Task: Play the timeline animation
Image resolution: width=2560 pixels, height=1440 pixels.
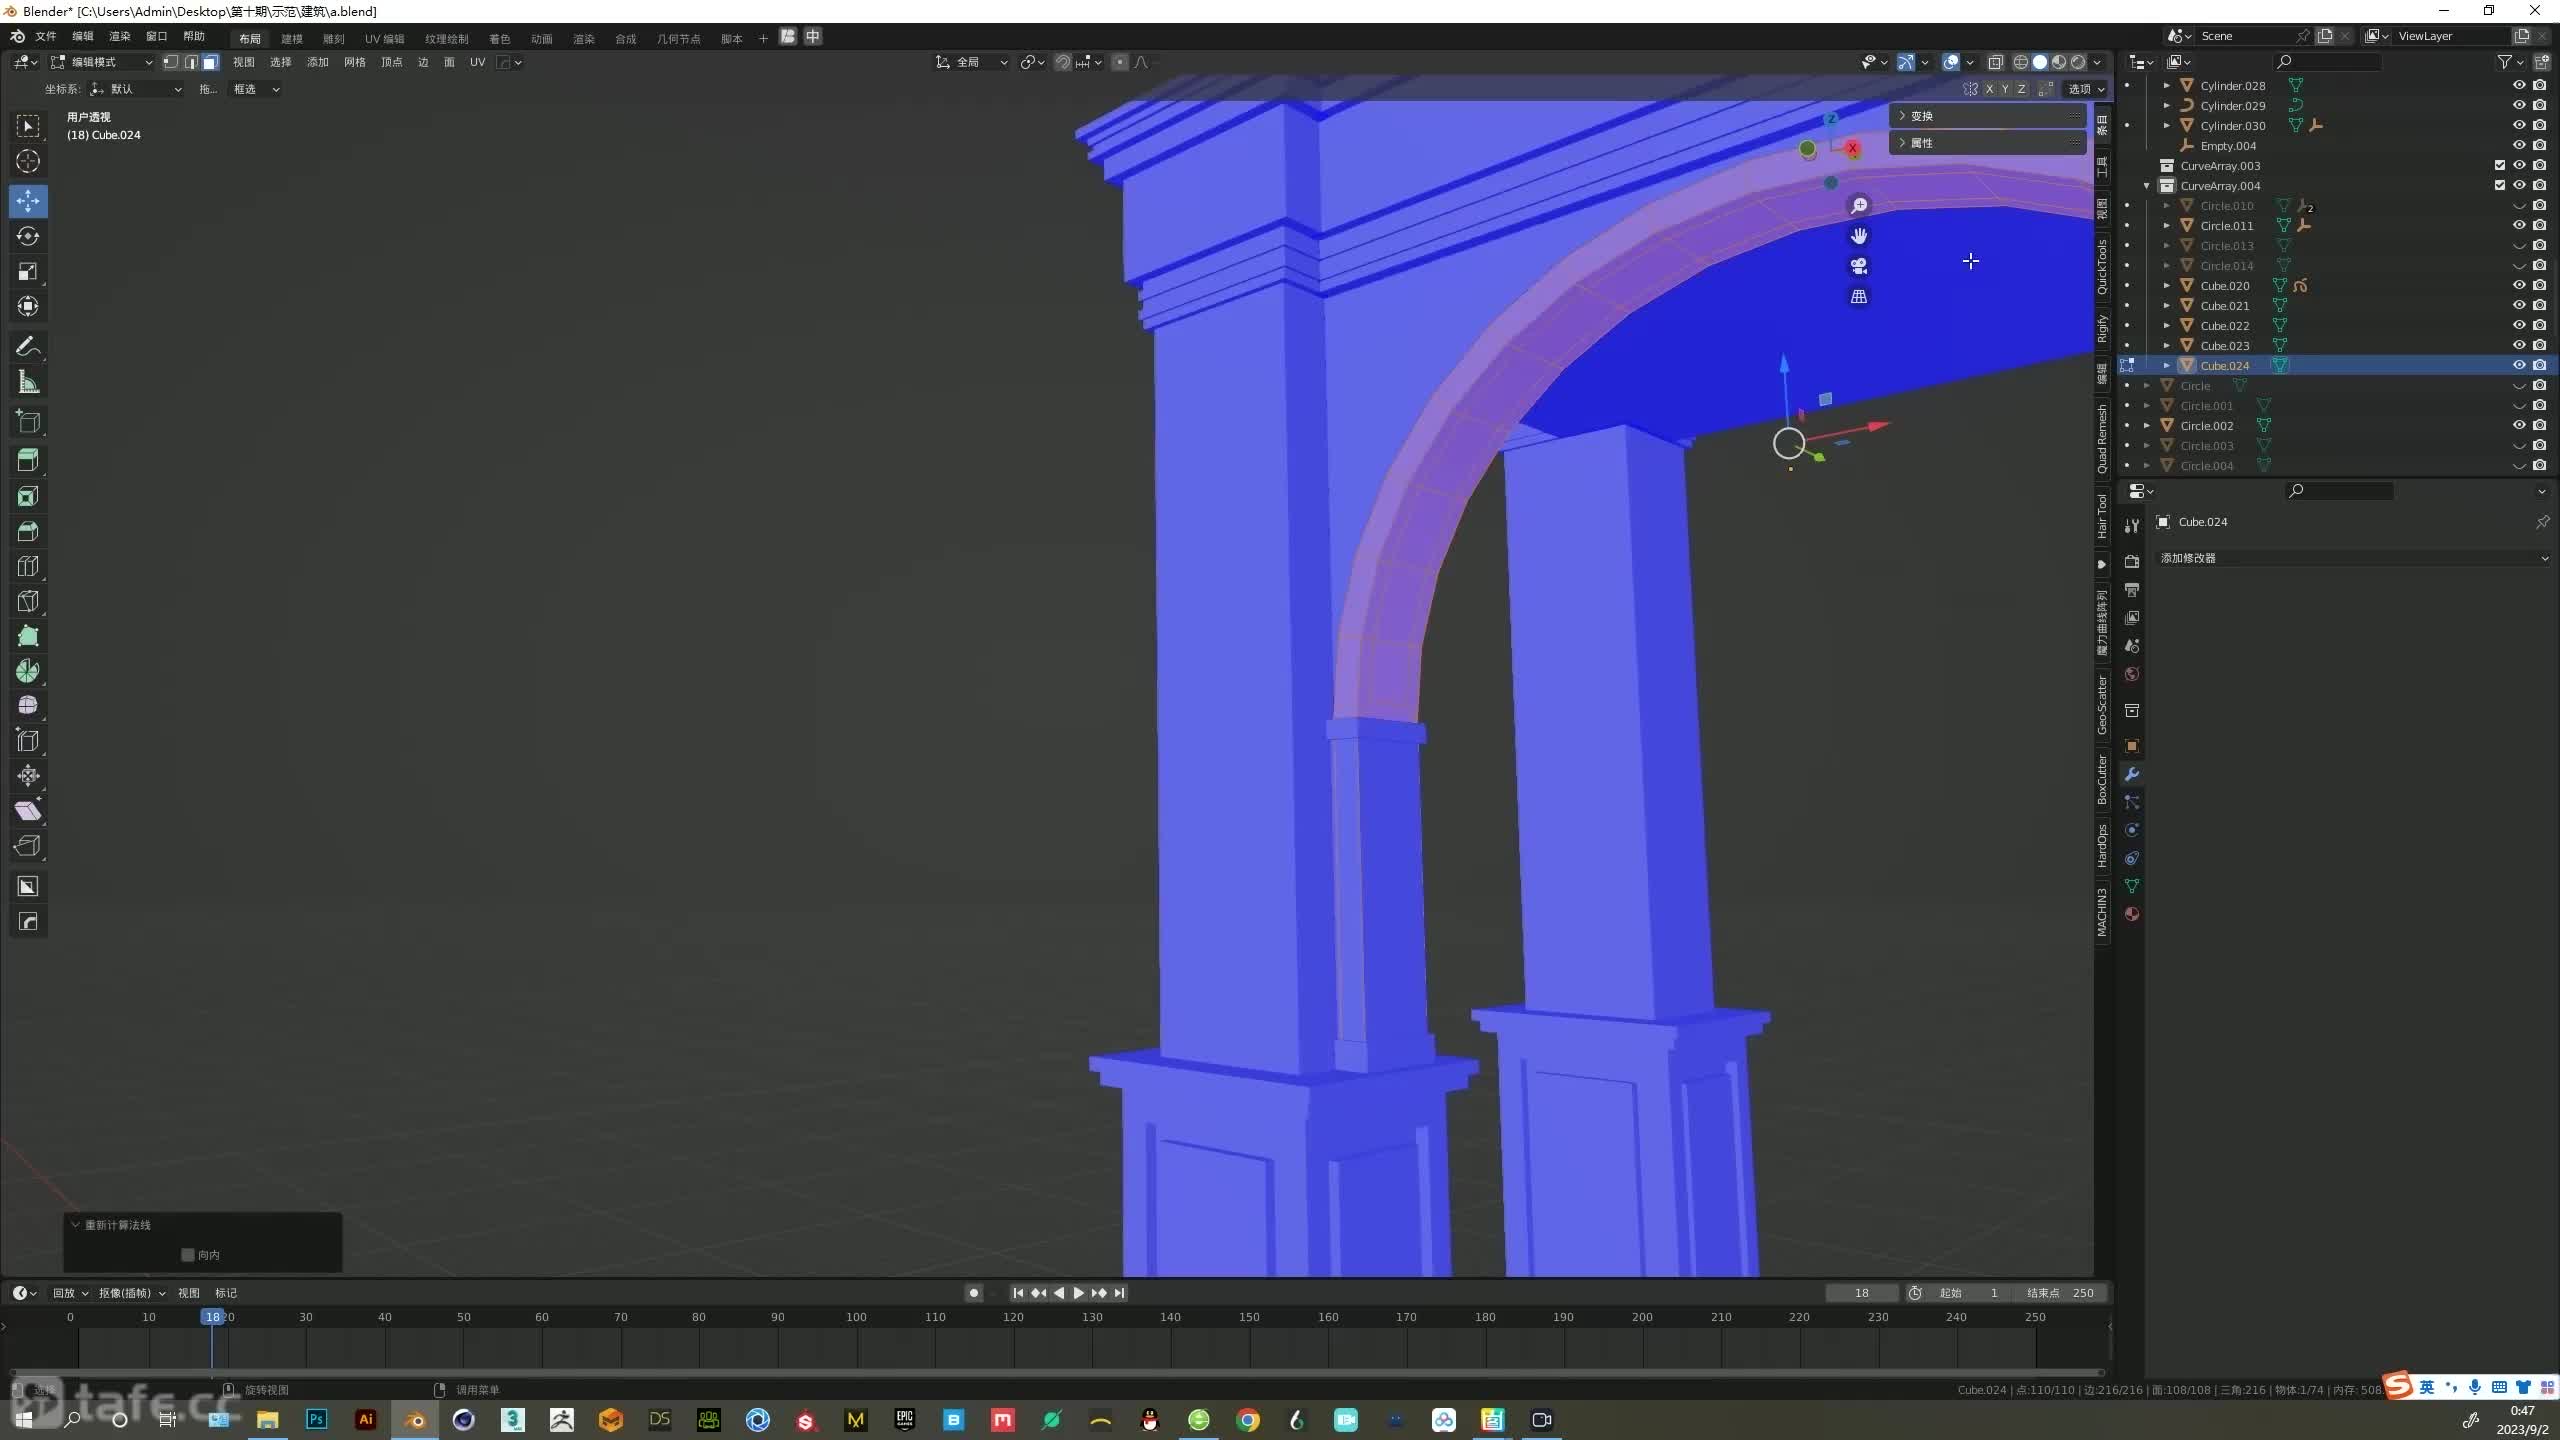Action: [x=1079, y=1293]
